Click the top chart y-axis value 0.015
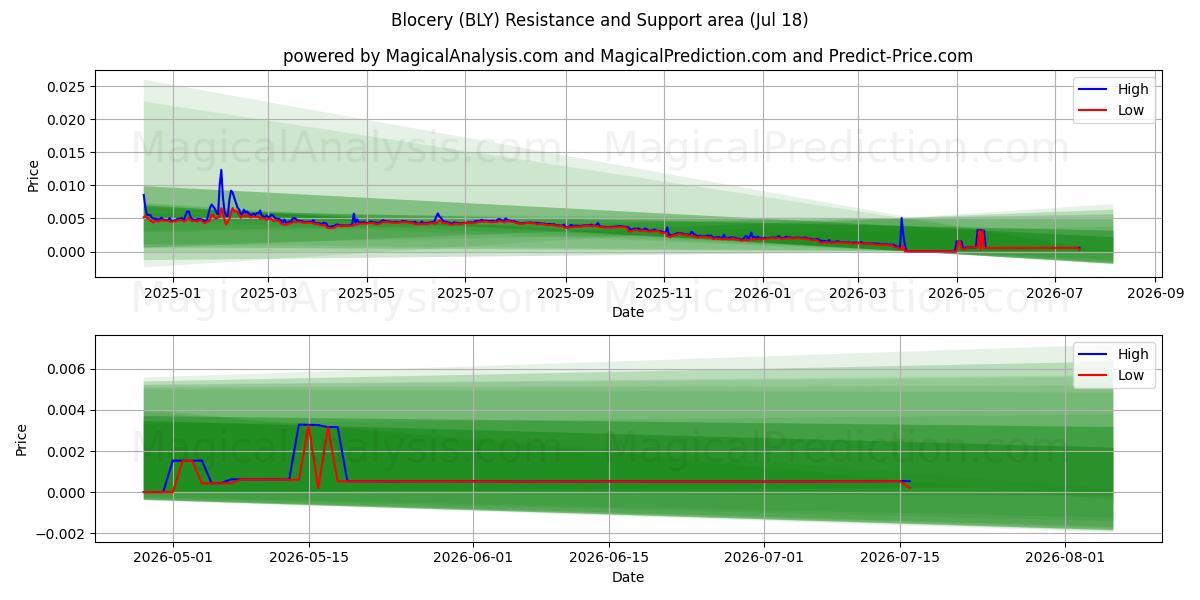The image size is (1200, 600). point(66,153)
